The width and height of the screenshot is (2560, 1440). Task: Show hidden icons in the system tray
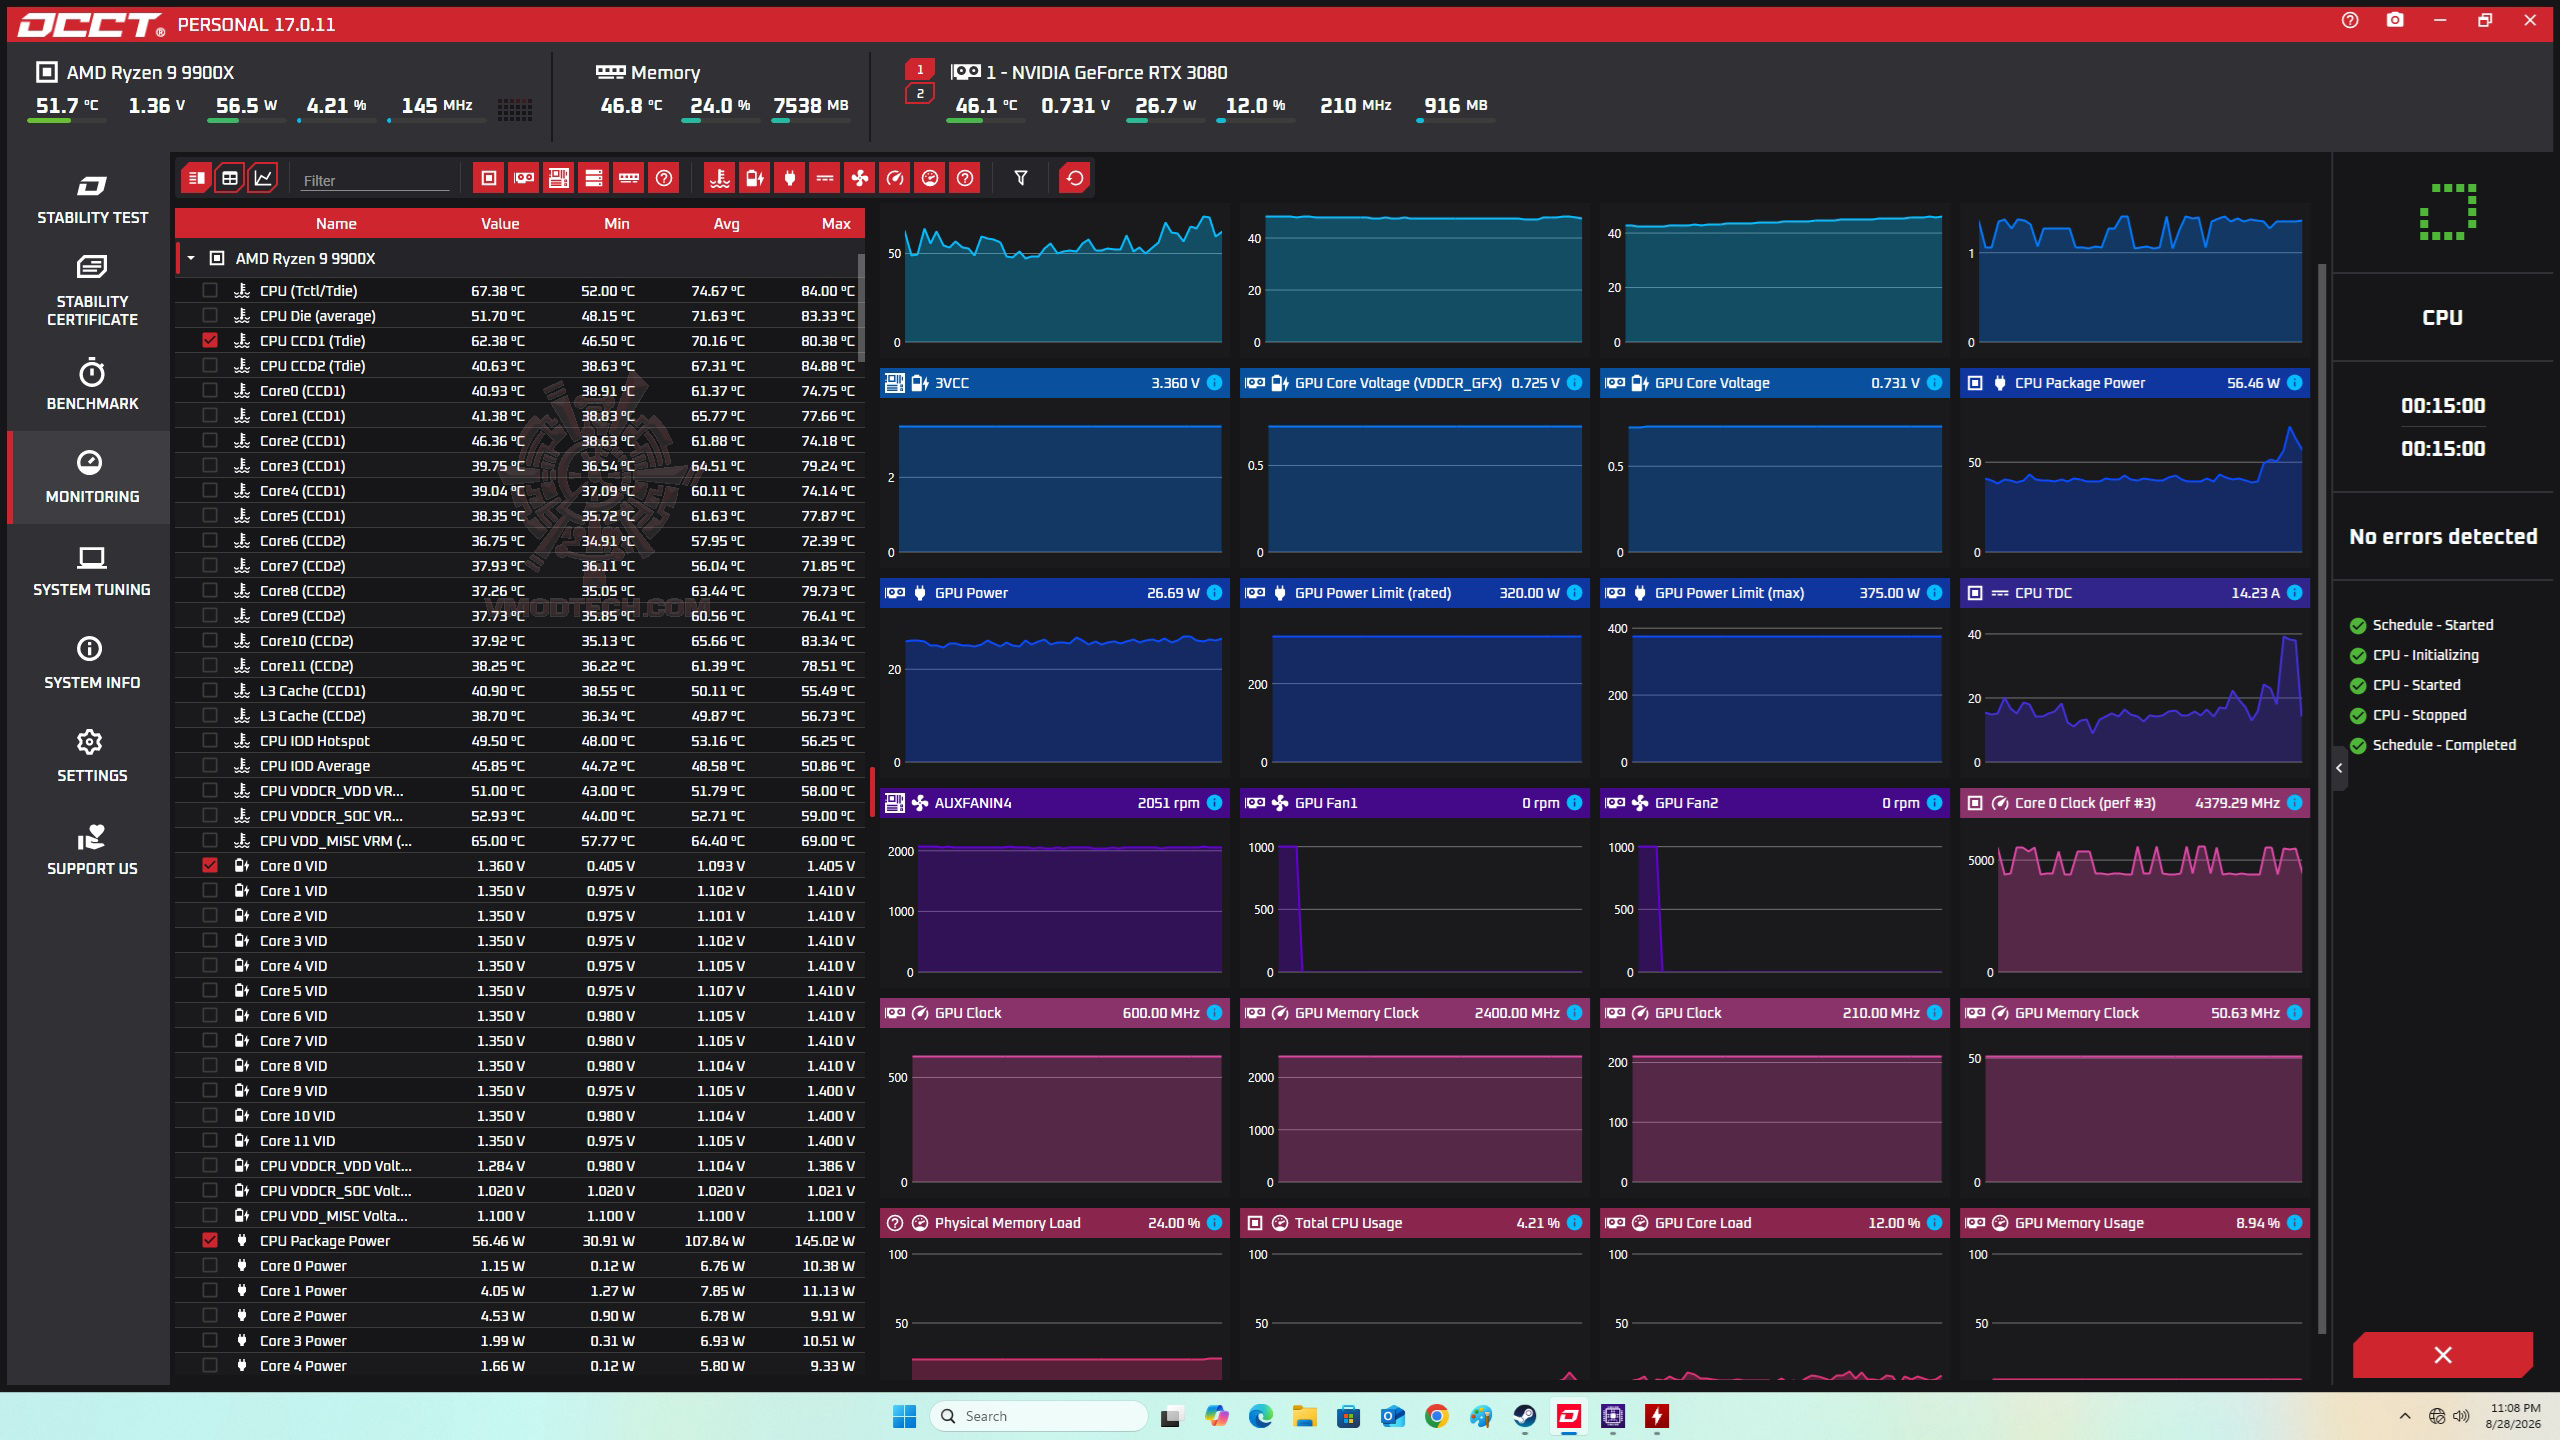[x=2404, y=1416]
